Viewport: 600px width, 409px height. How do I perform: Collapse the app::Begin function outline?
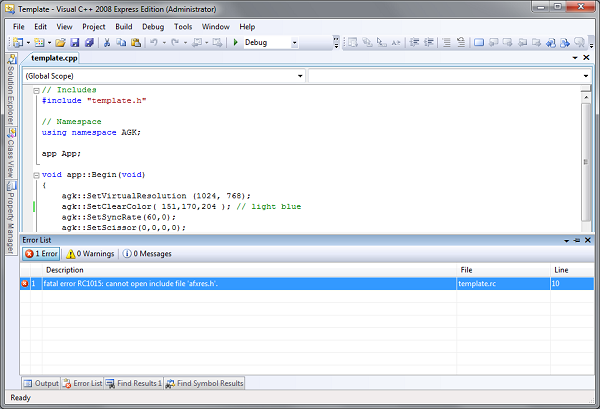point(35,174)
